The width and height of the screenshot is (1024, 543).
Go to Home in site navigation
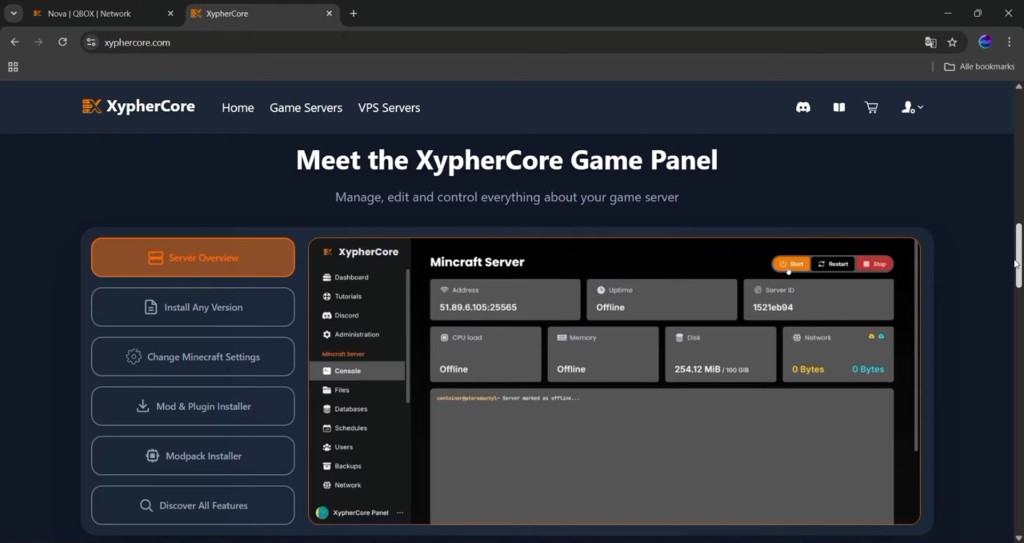click(x=238, y=108)
